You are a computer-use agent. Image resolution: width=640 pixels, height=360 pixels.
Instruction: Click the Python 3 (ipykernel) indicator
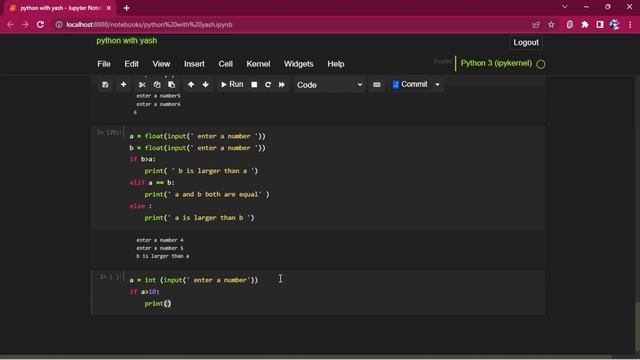click(496, 63)
